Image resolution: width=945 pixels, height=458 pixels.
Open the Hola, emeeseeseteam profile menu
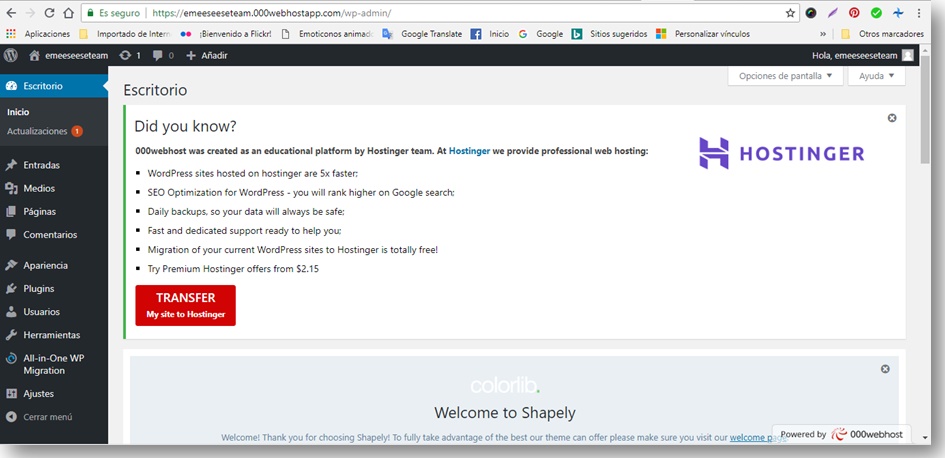pyautogui.click(x=862, y=55)
